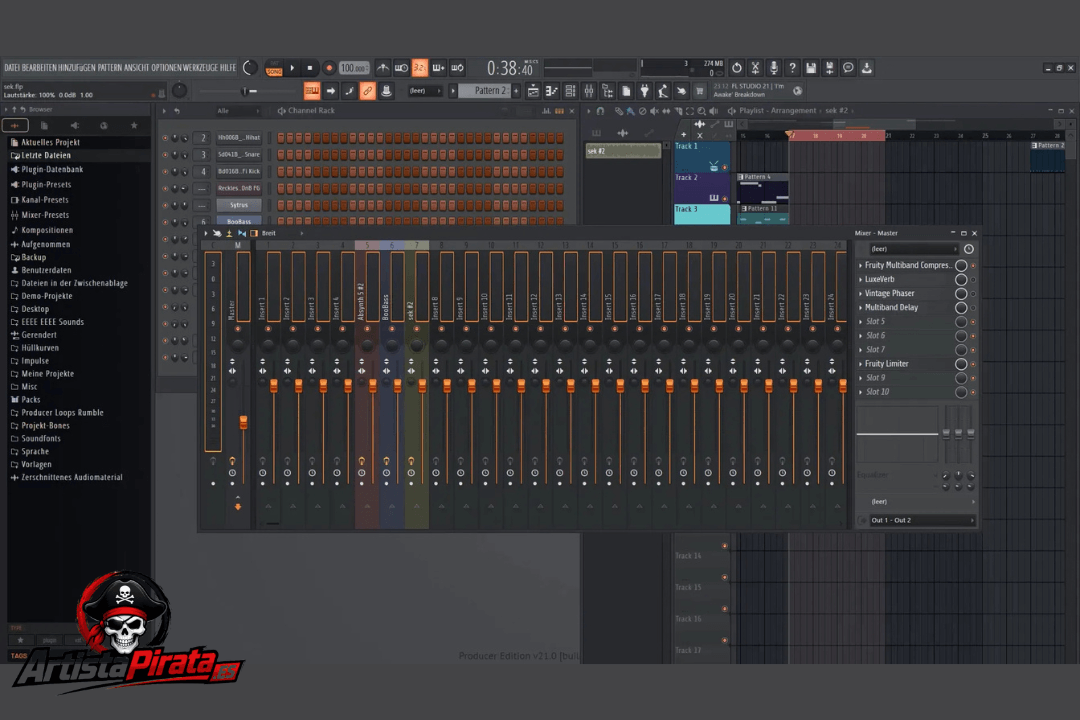Enable the 3.2 countdown before recording
The height and width of the screenshot is (720, 1080).
419,68
